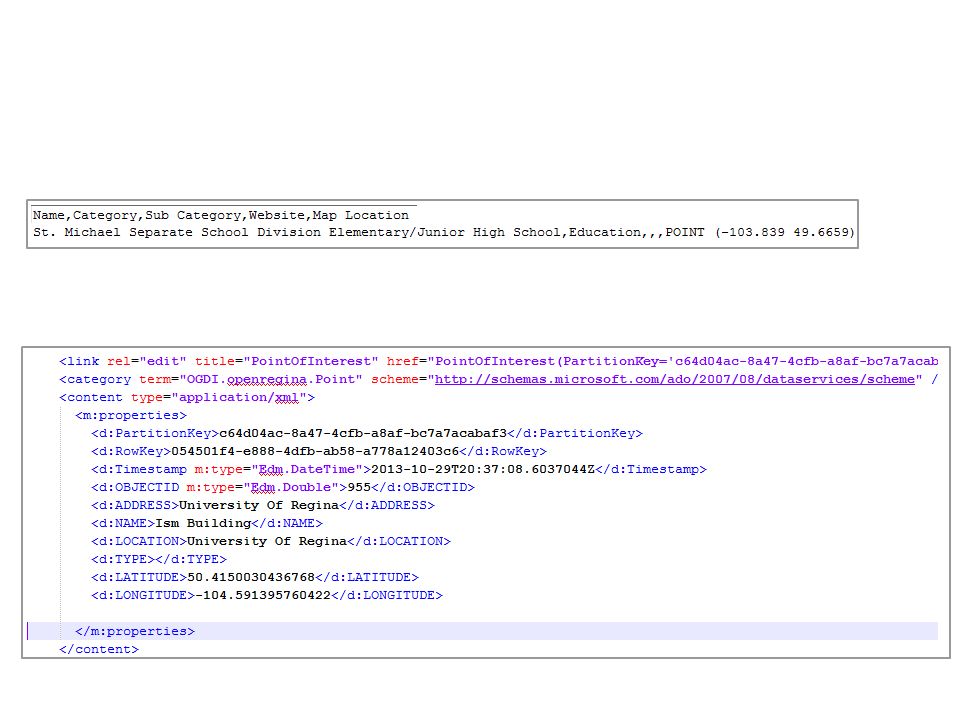Click the 'POINT (-103.839 49.6659)' value
The height and width of the screenshot is (720, 960).
click(x=760, y=233)
